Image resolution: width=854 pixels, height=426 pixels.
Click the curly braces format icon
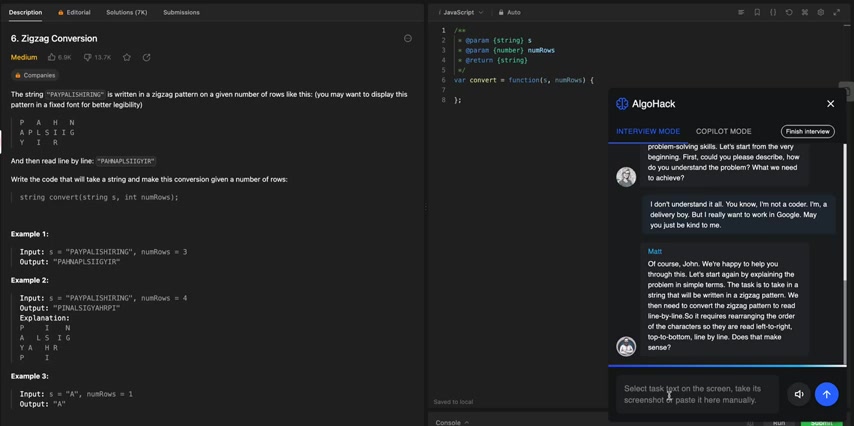(773, 12)
